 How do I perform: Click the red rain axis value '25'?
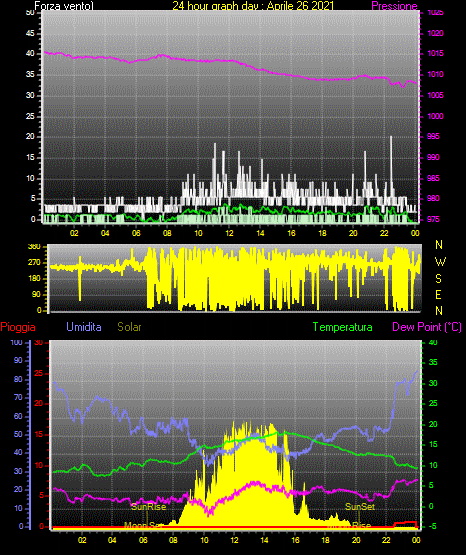39,373
